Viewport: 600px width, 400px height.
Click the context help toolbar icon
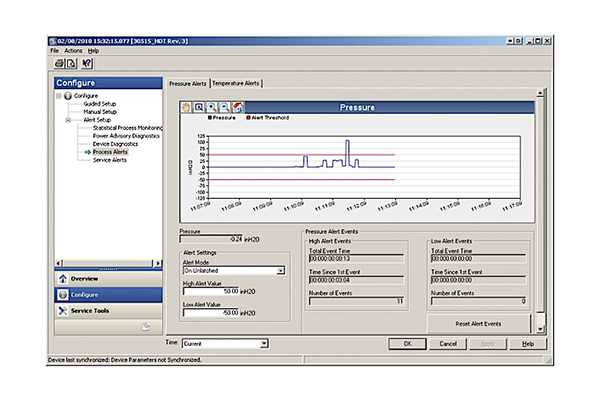87,63
